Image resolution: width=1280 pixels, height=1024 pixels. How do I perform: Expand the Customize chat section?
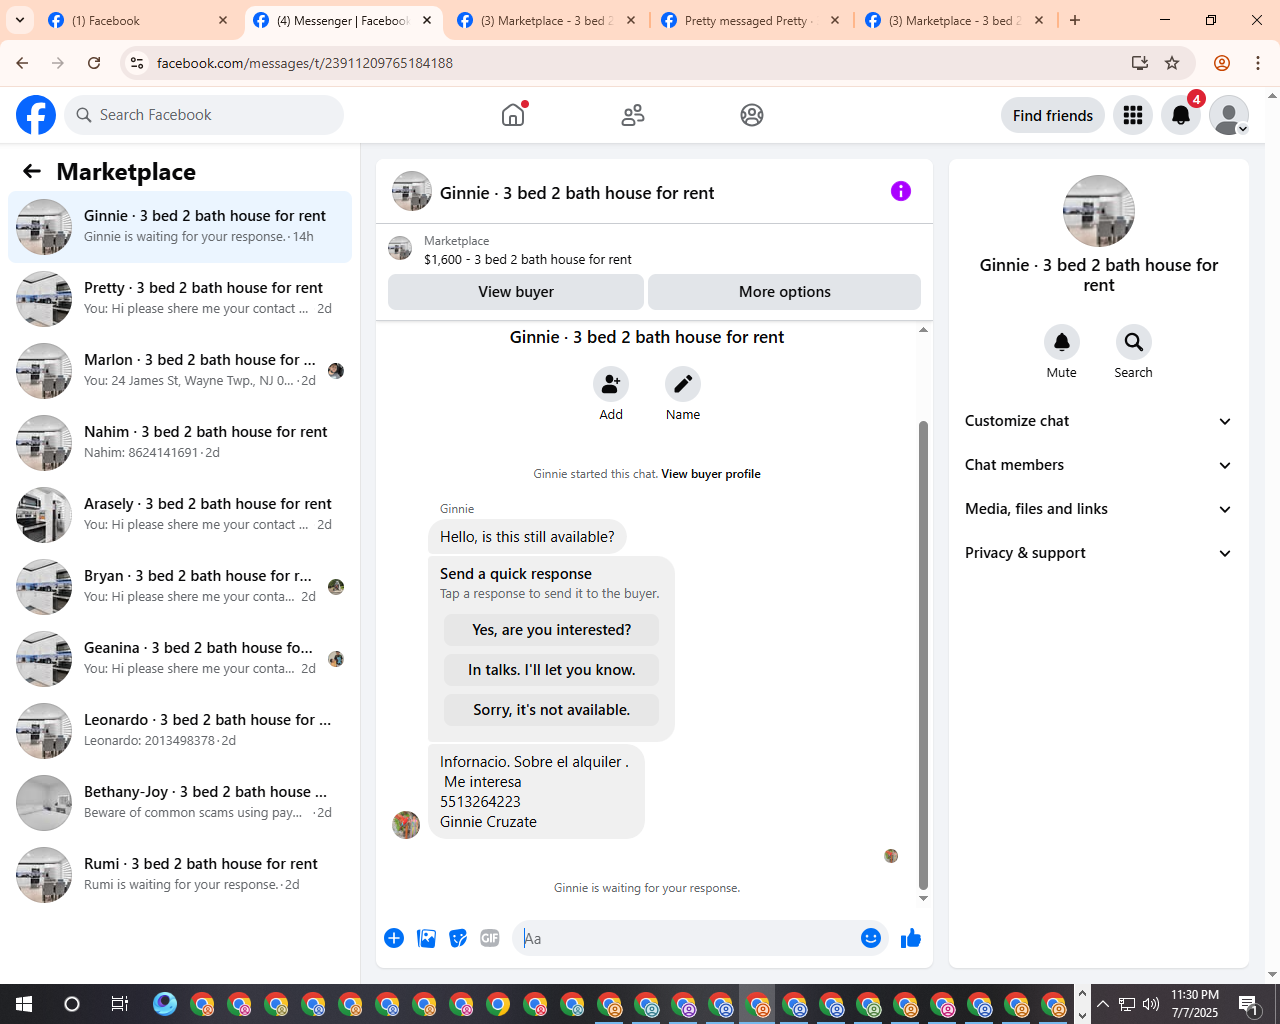click(1099, 421)
